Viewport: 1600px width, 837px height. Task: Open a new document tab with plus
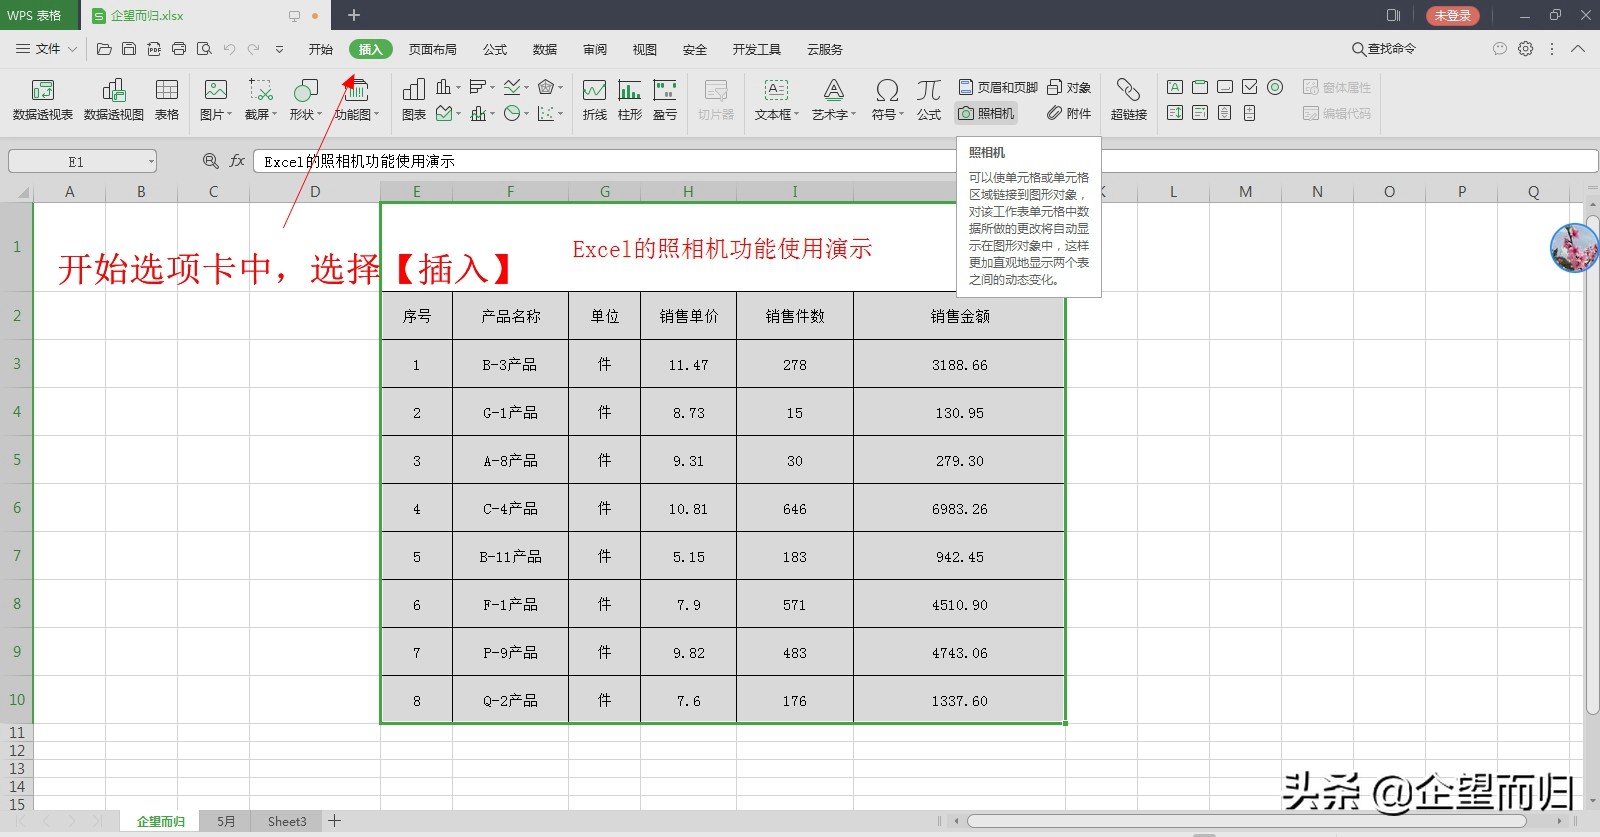(354, 15)
